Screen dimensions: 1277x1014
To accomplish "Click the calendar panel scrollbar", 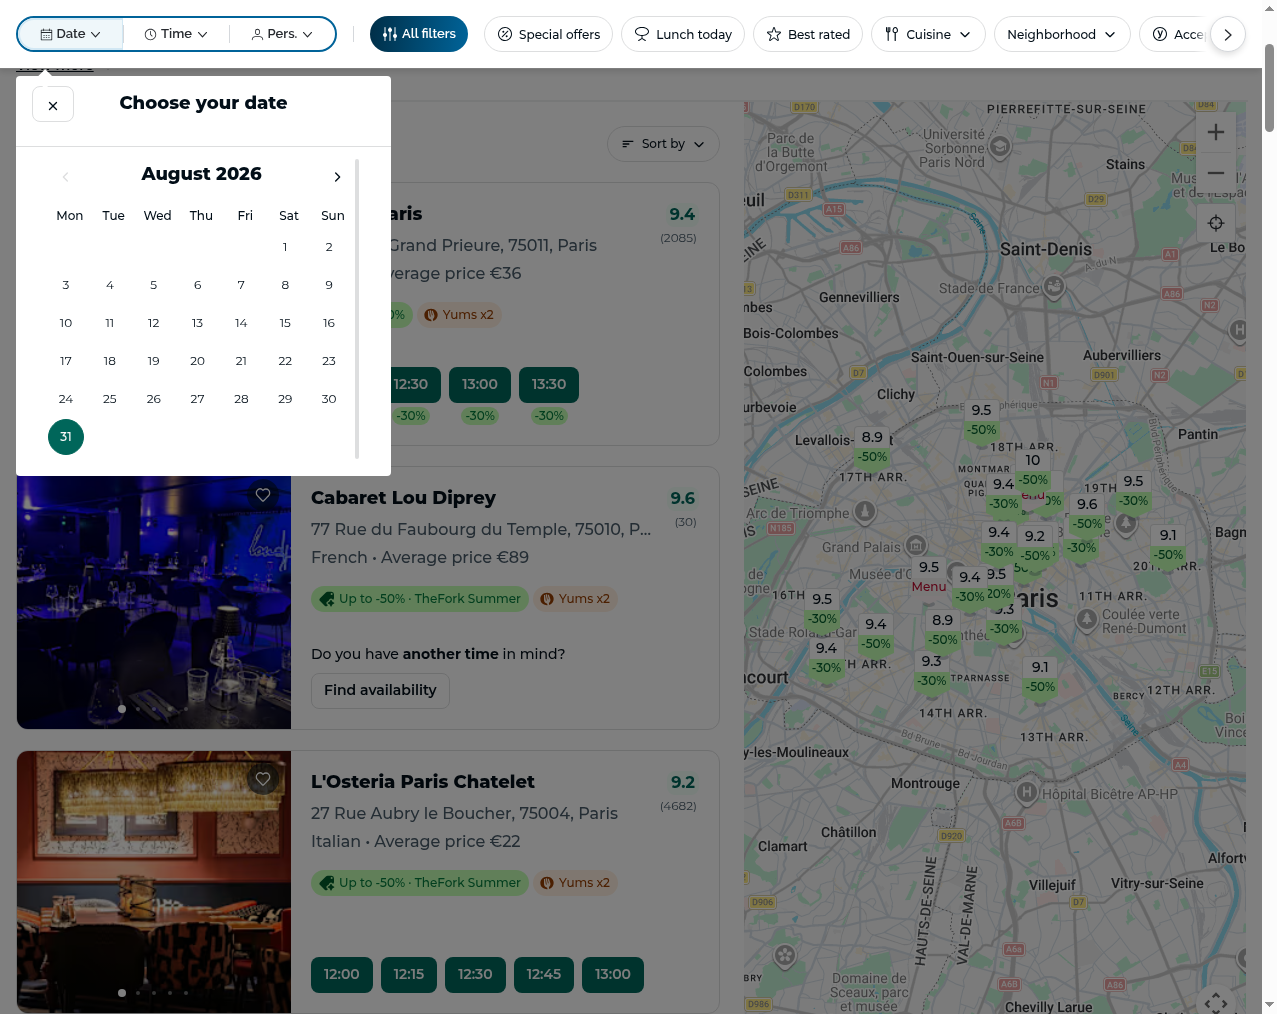I will pos(357,308).
